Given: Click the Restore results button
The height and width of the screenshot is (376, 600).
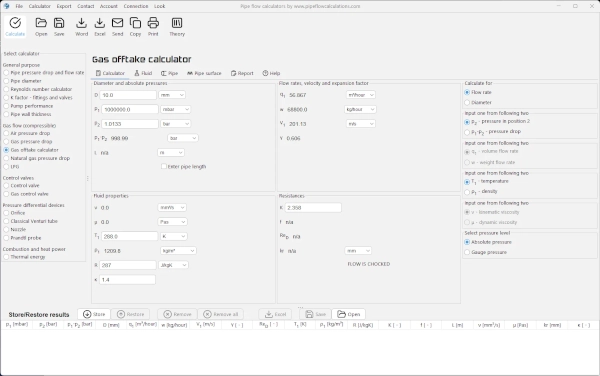Looking at the screenshot, I should [130, 314].
